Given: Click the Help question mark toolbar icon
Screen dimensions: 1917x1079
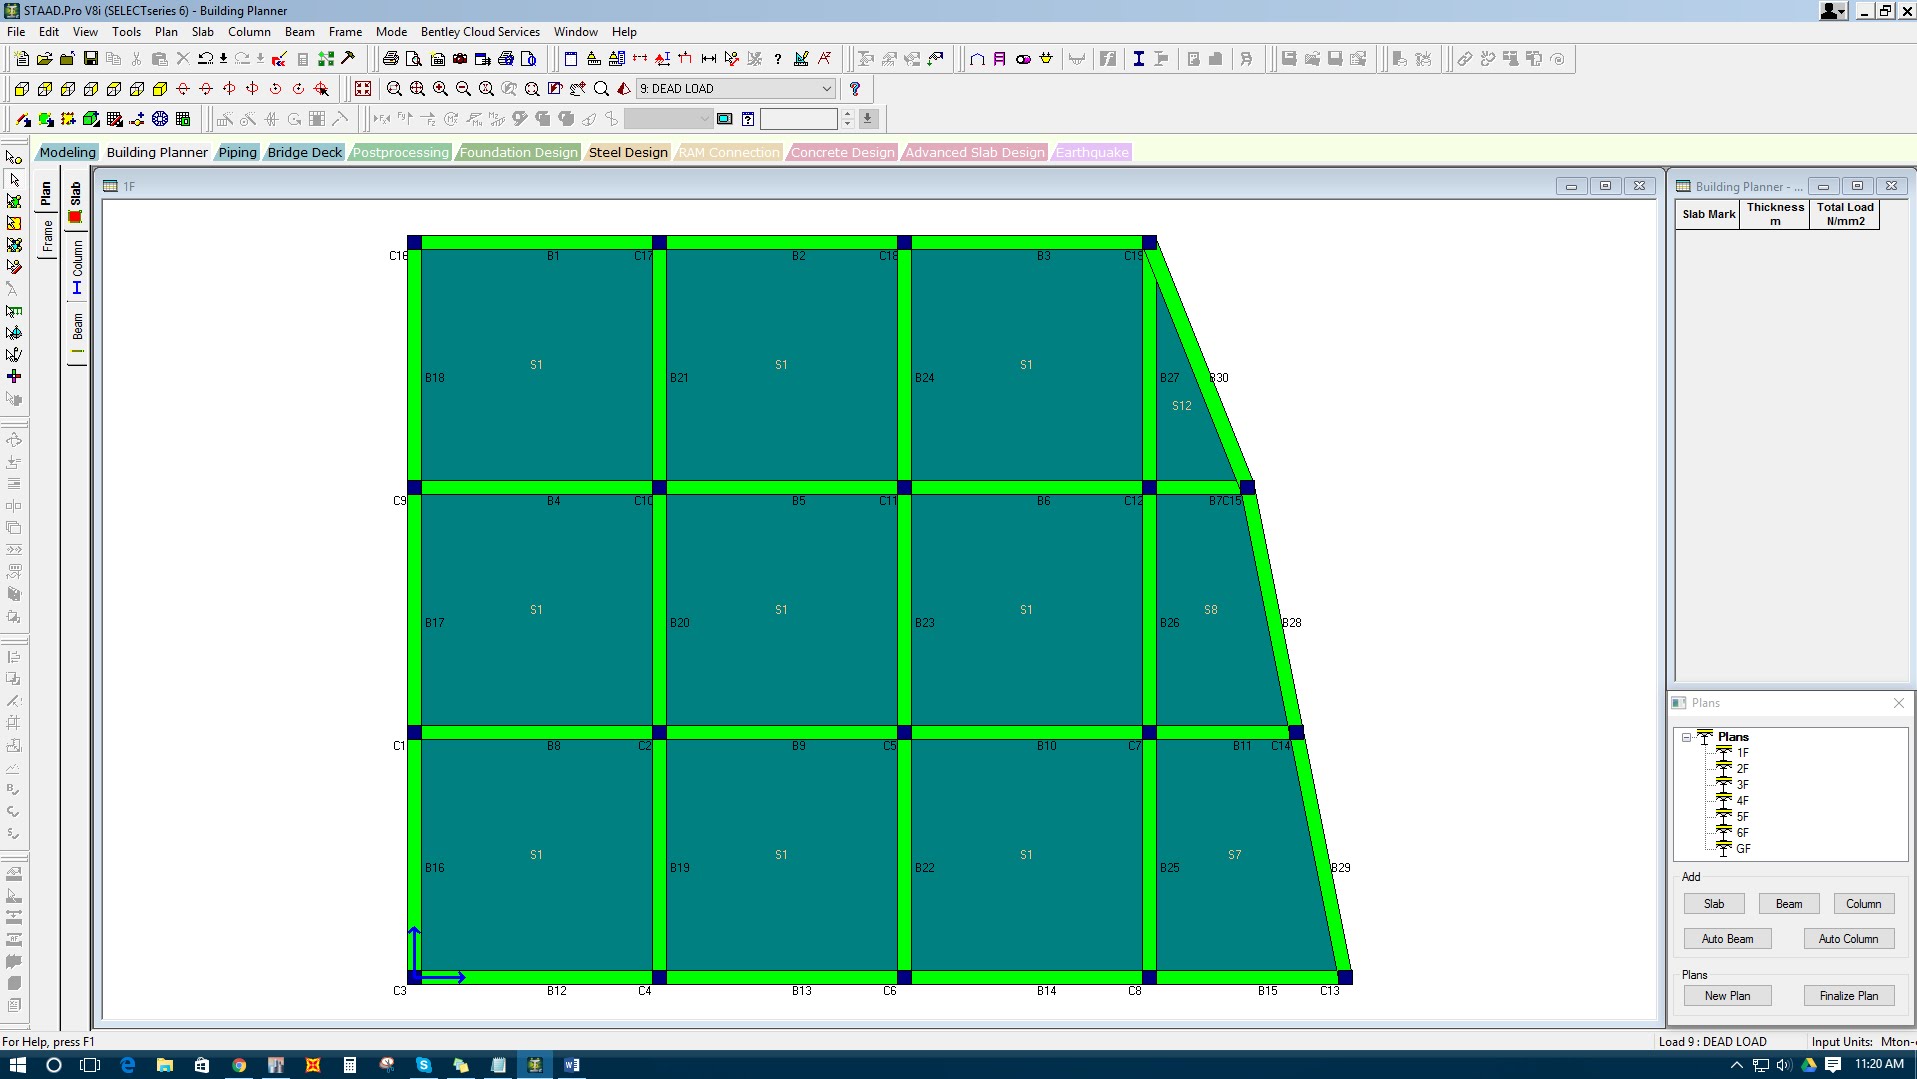Looking at the screenshot, I should [x=779, y=59].
